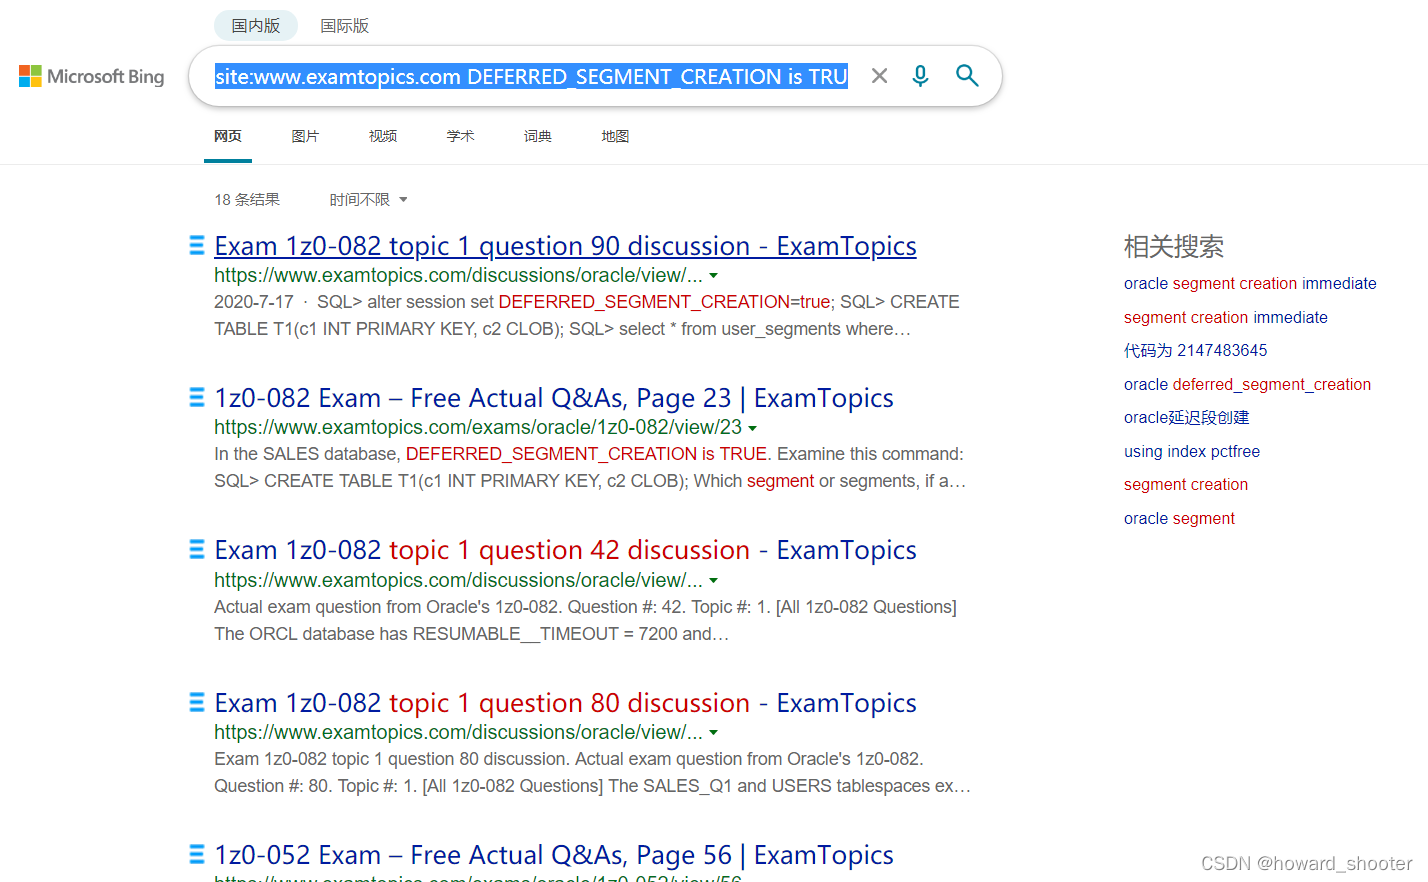Expand URL arrow for Page 23 result
Screen dimensions: 1428x882
coord(753,428)
